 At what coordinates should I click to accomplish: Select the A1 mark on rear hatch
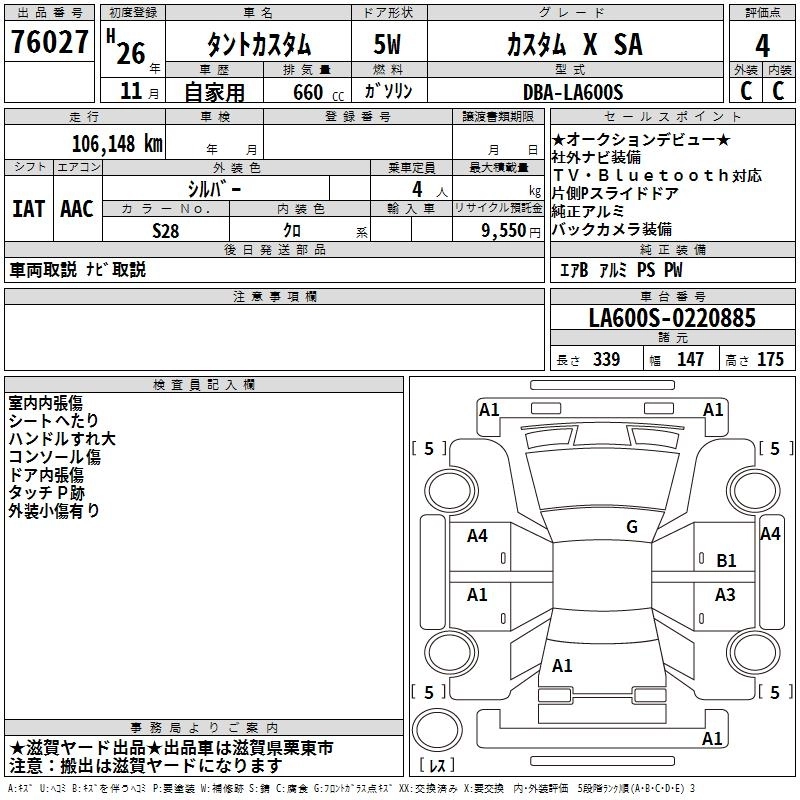(x=562, y=665)
